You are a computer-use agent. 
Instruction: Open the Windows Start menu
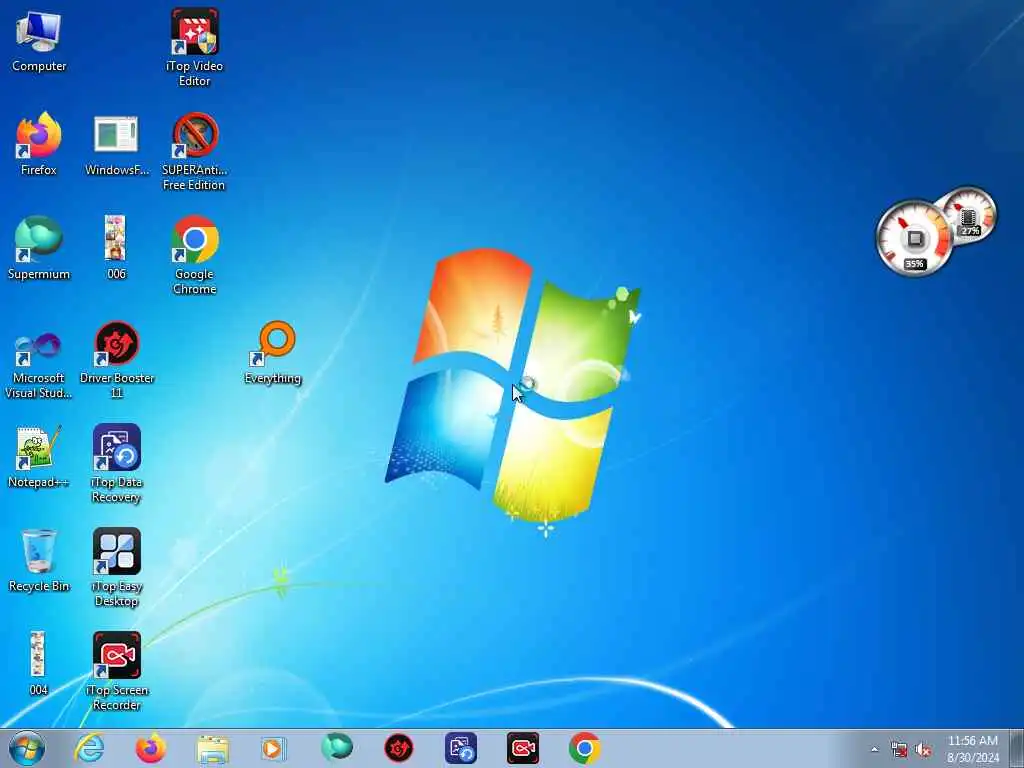27,748
